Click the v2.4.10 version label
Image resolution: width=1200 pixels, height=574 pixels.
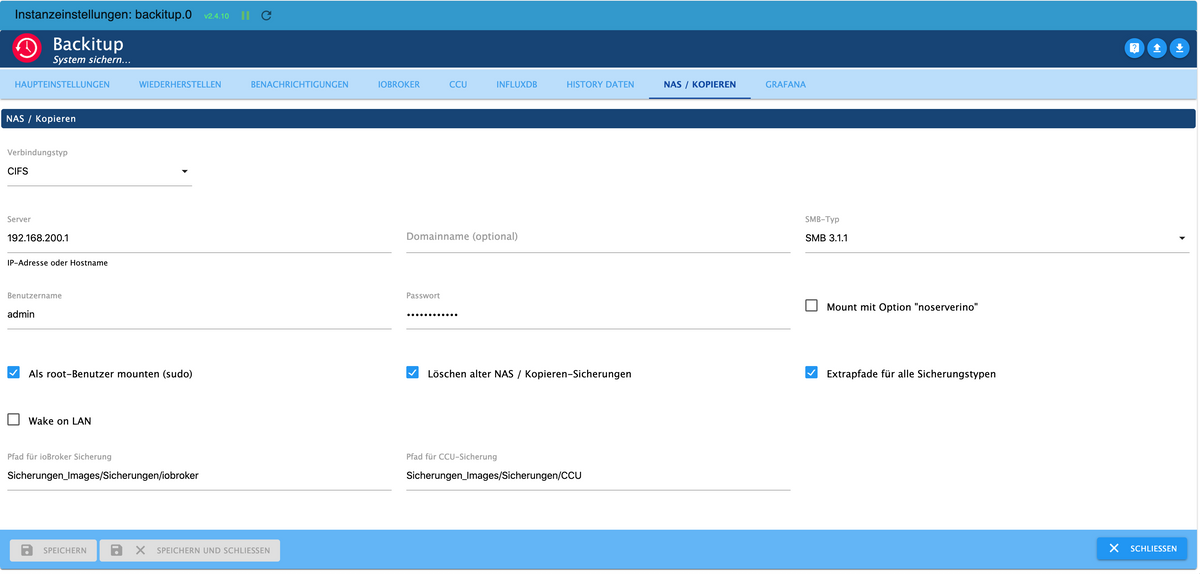pyautogui.click(x=217, y=17)
